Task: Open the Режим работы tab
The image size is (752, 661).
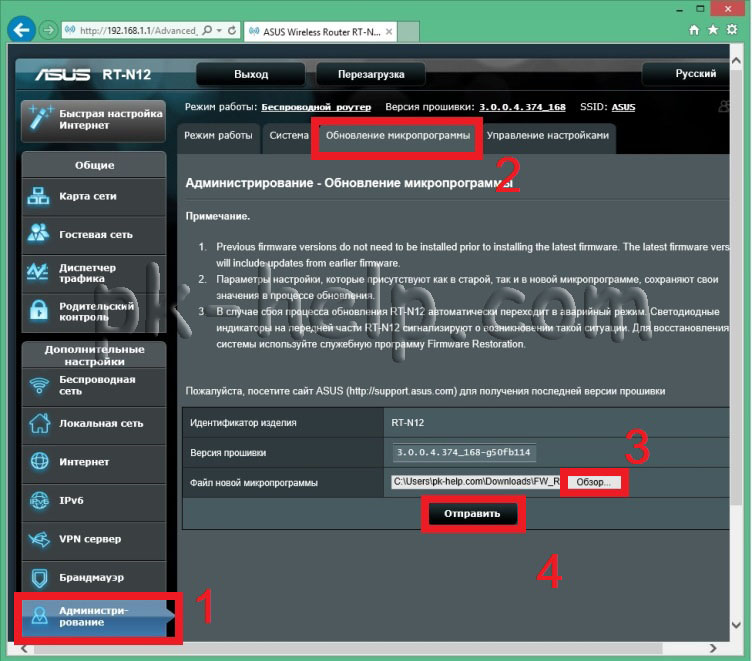Action: tap(218, 136)
